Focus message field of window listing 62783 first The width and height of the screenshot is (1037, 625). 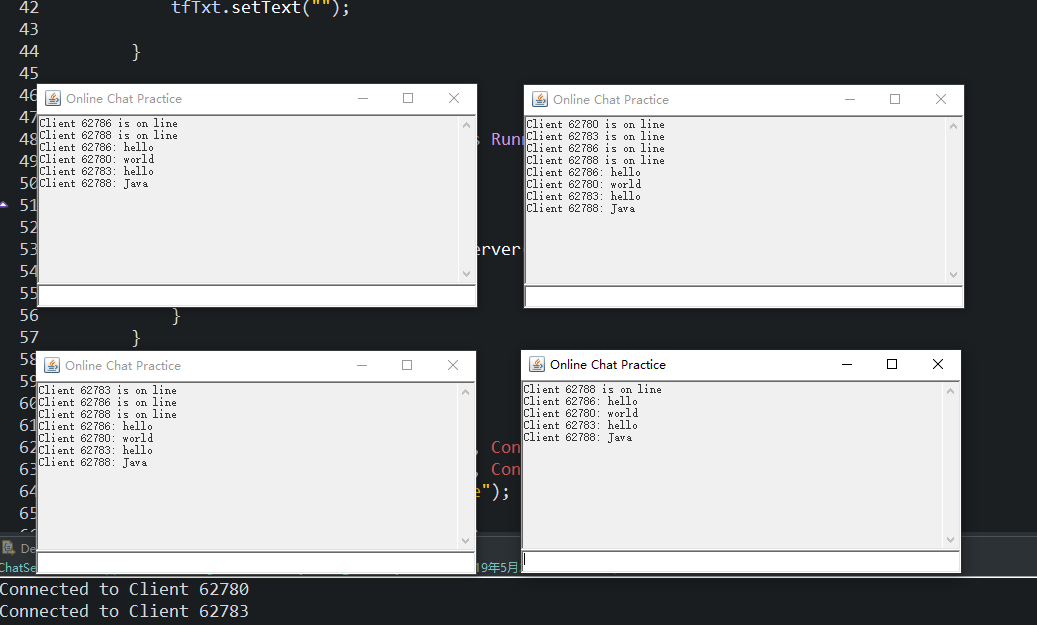256,562
